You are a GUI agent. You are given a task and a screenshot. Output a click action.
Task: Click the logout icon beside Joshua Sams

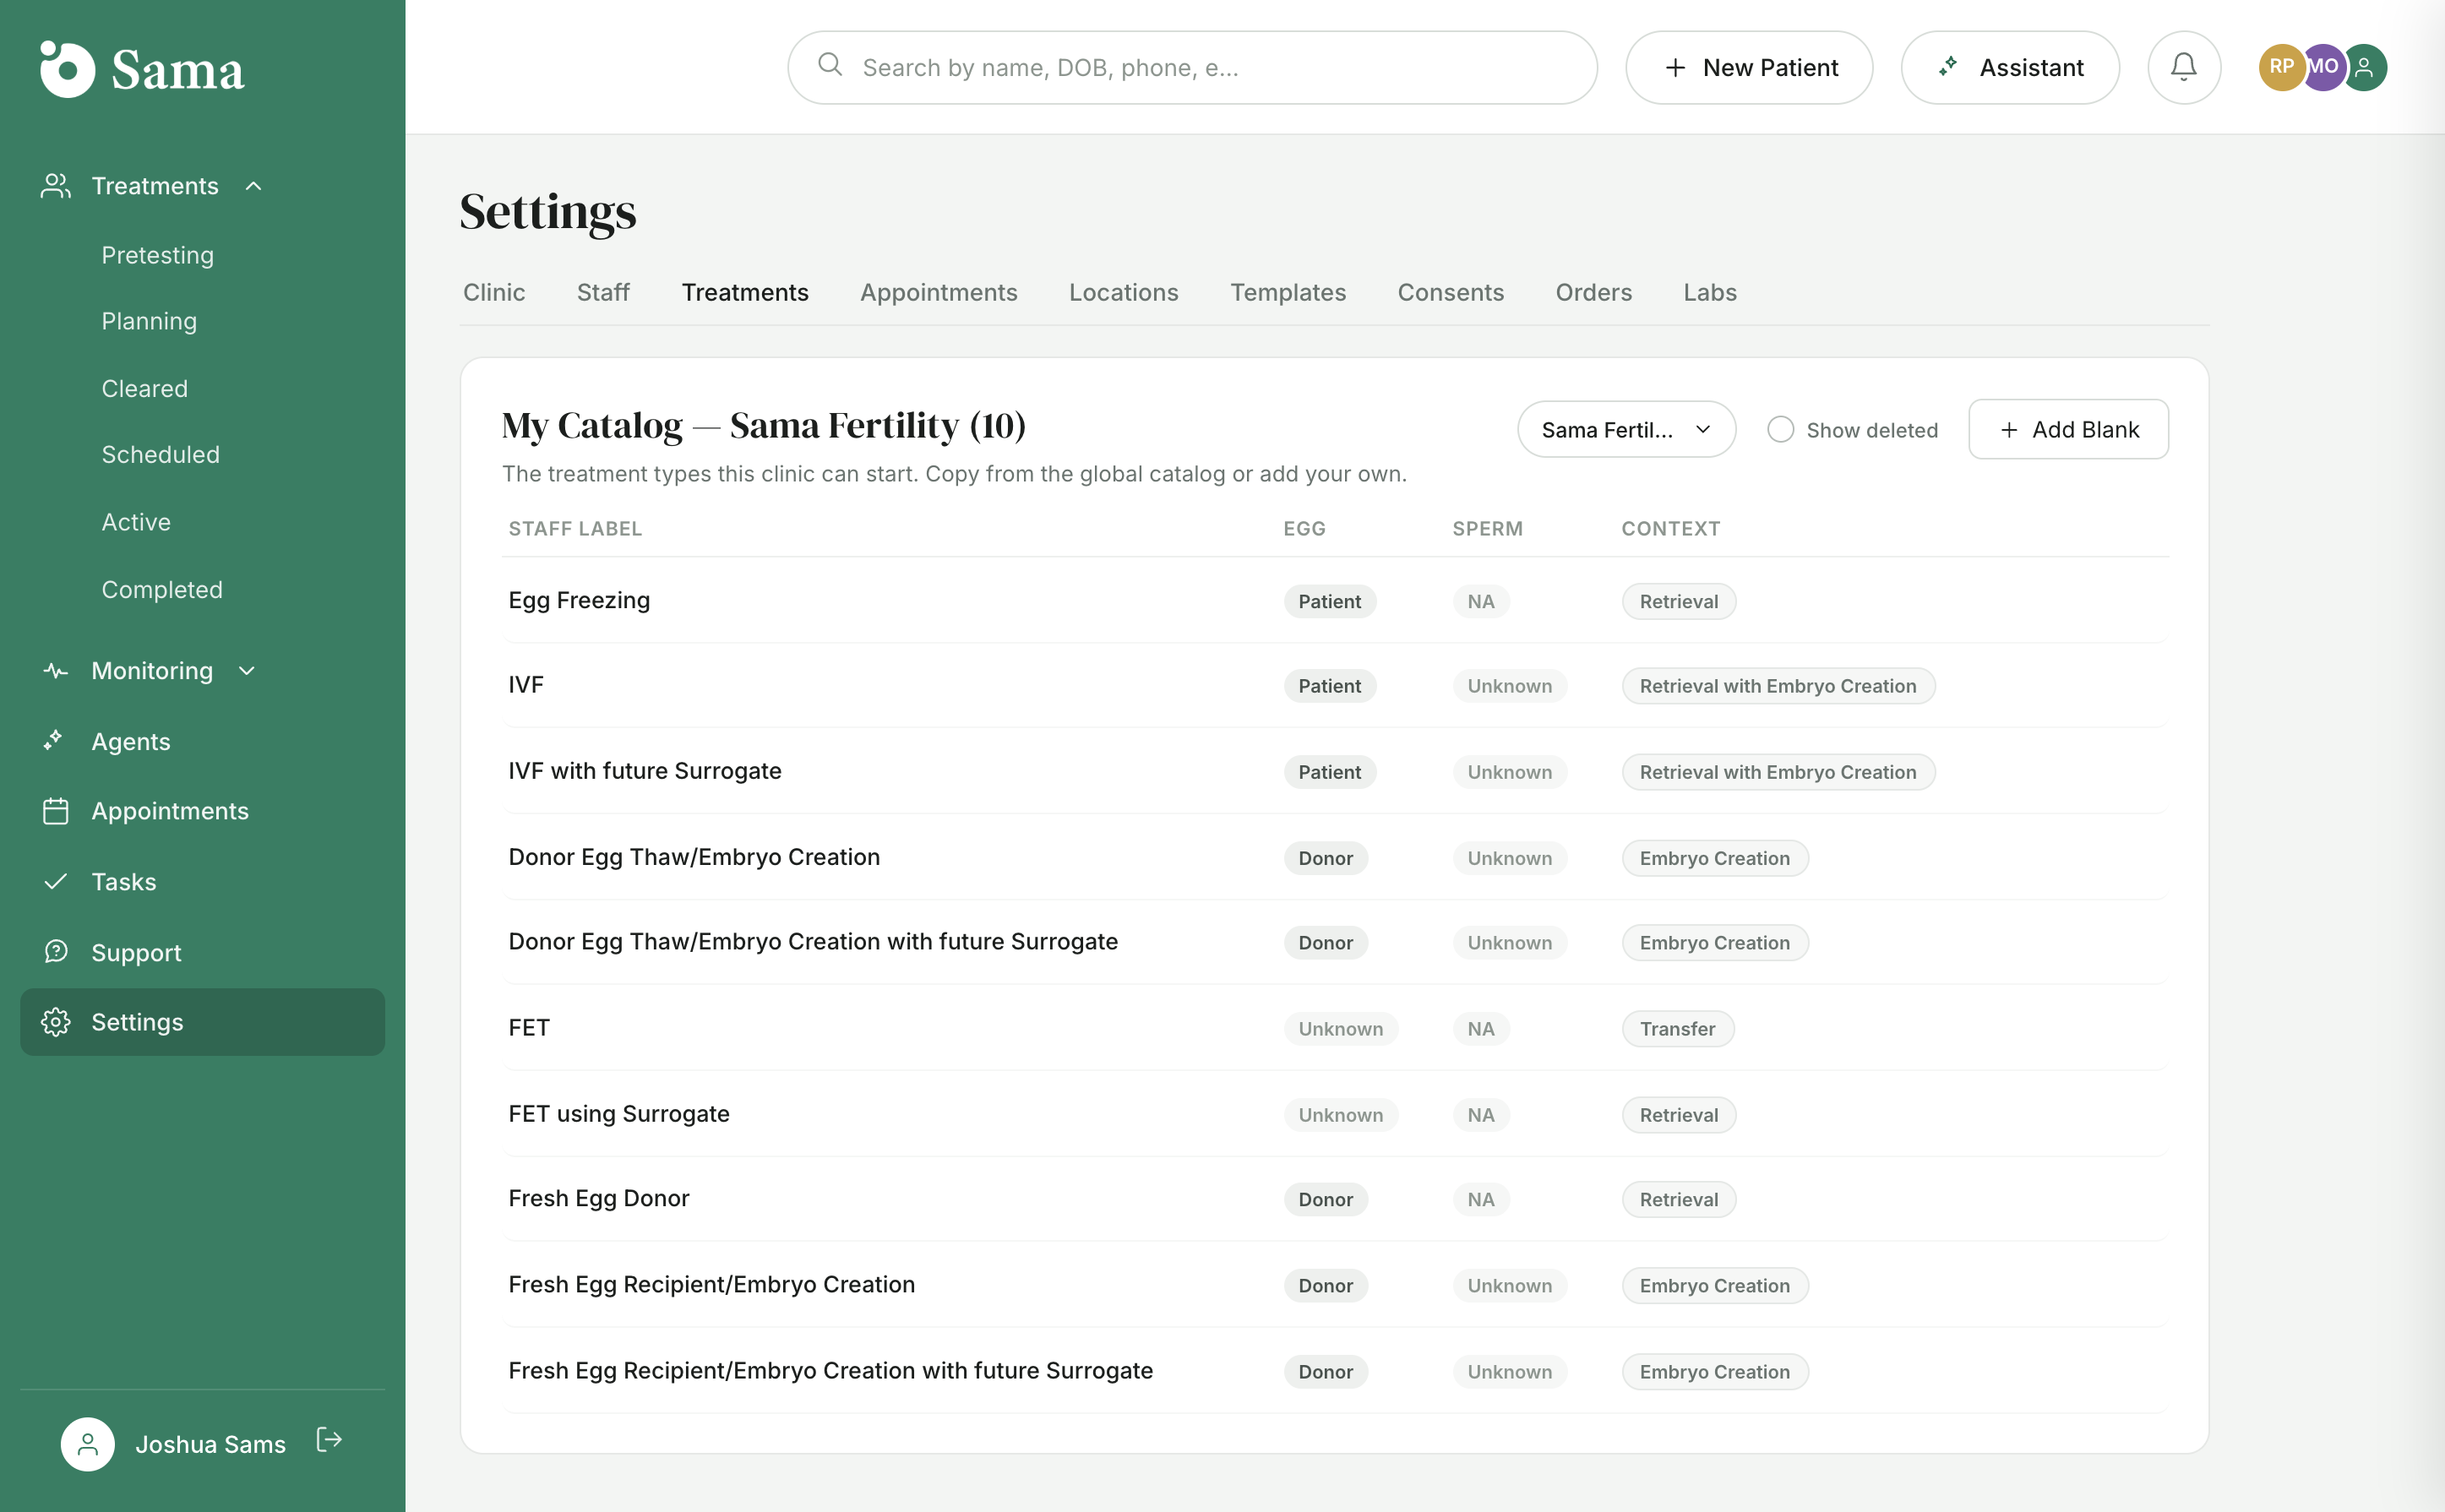point(329,1440)
